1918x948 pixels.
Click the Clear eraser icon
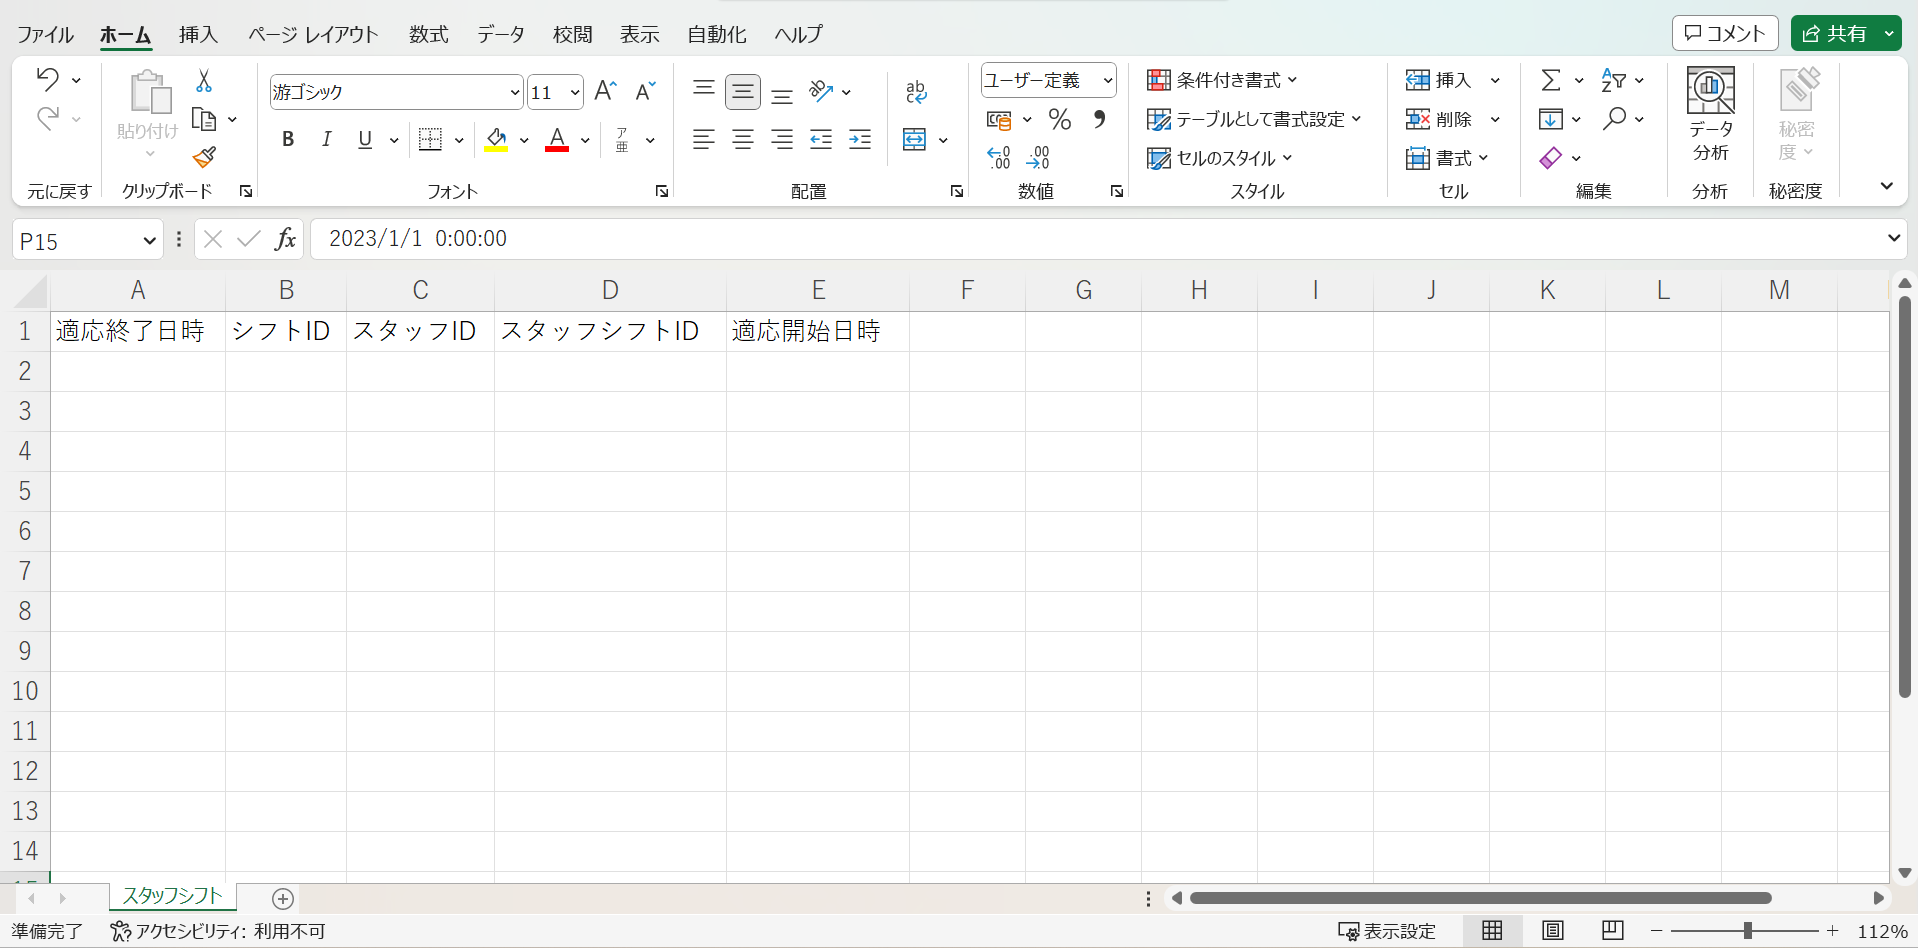1550,158
